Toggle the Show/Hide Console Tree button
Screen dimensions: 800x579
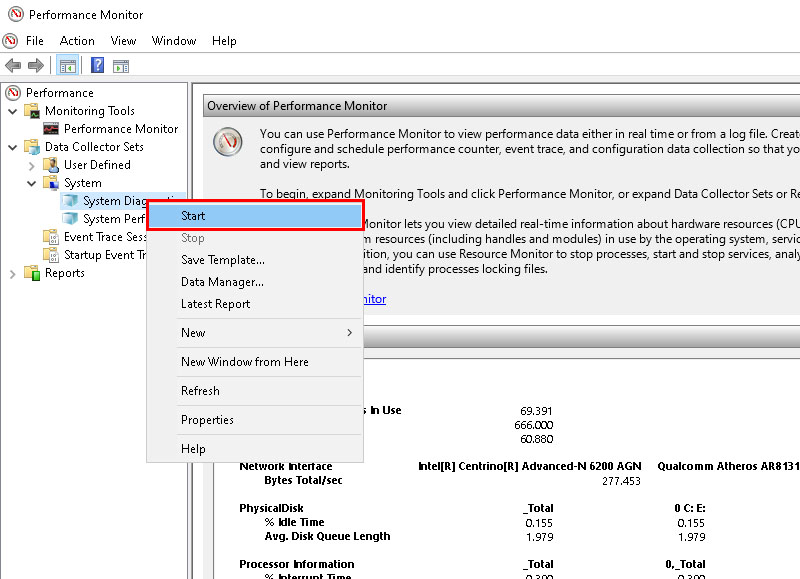click(68, 66)
